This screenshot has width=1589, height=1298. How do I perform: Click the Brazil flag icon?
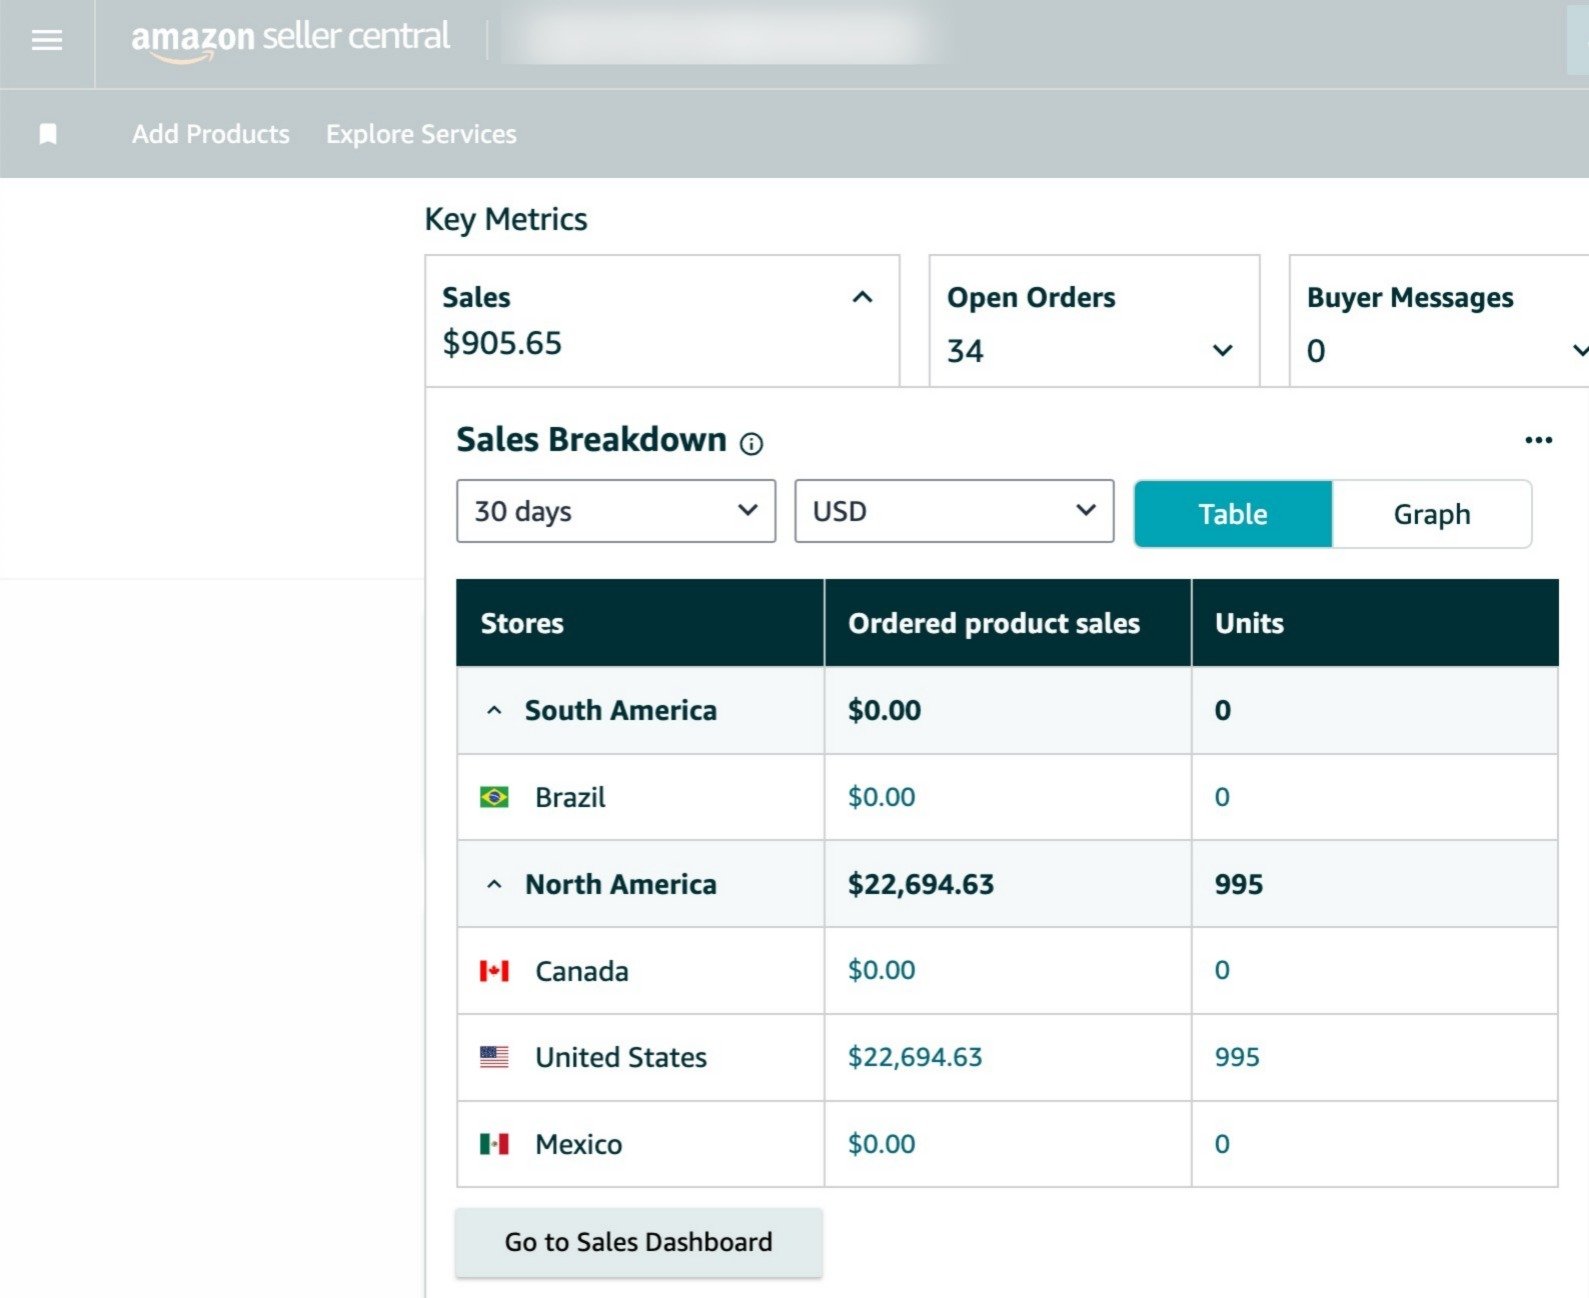tap(494, 797)
